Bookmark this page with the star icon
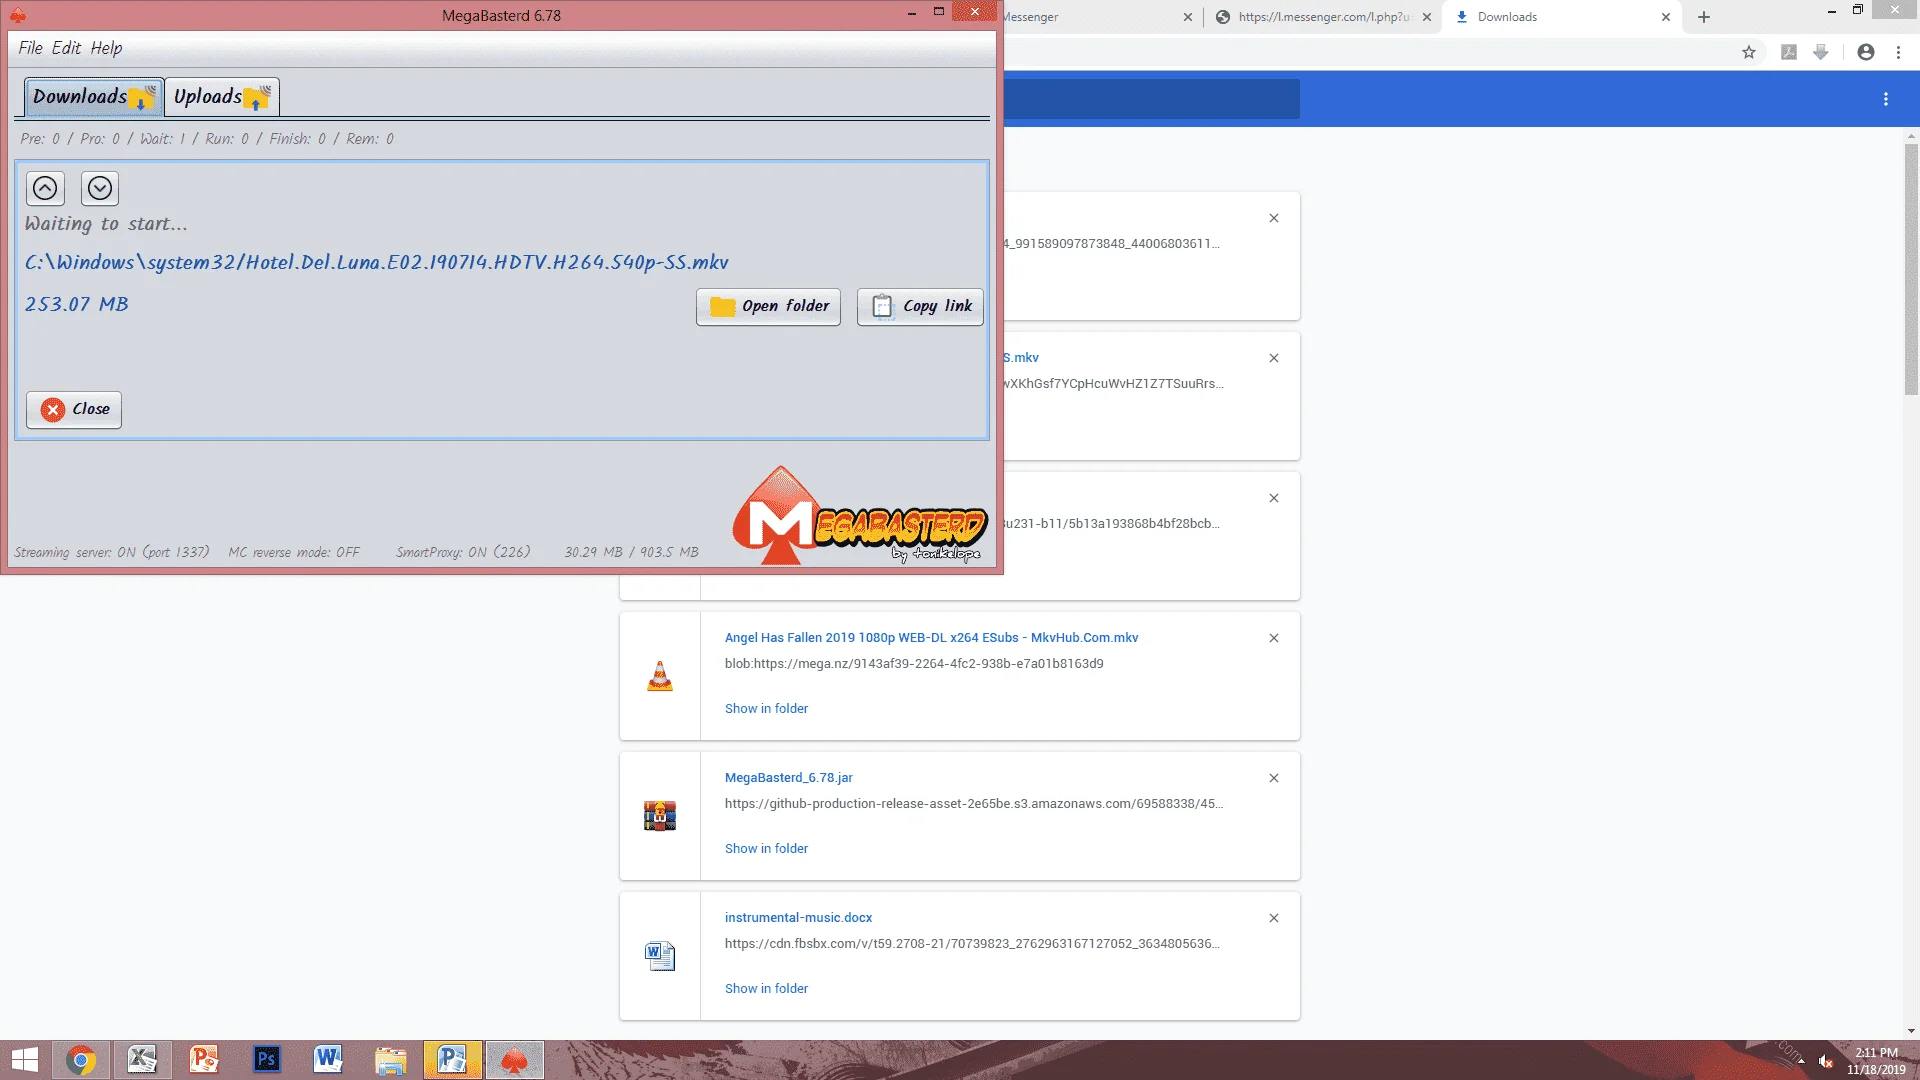The image size is (1920, 1080). click(x=1749, y=53)
